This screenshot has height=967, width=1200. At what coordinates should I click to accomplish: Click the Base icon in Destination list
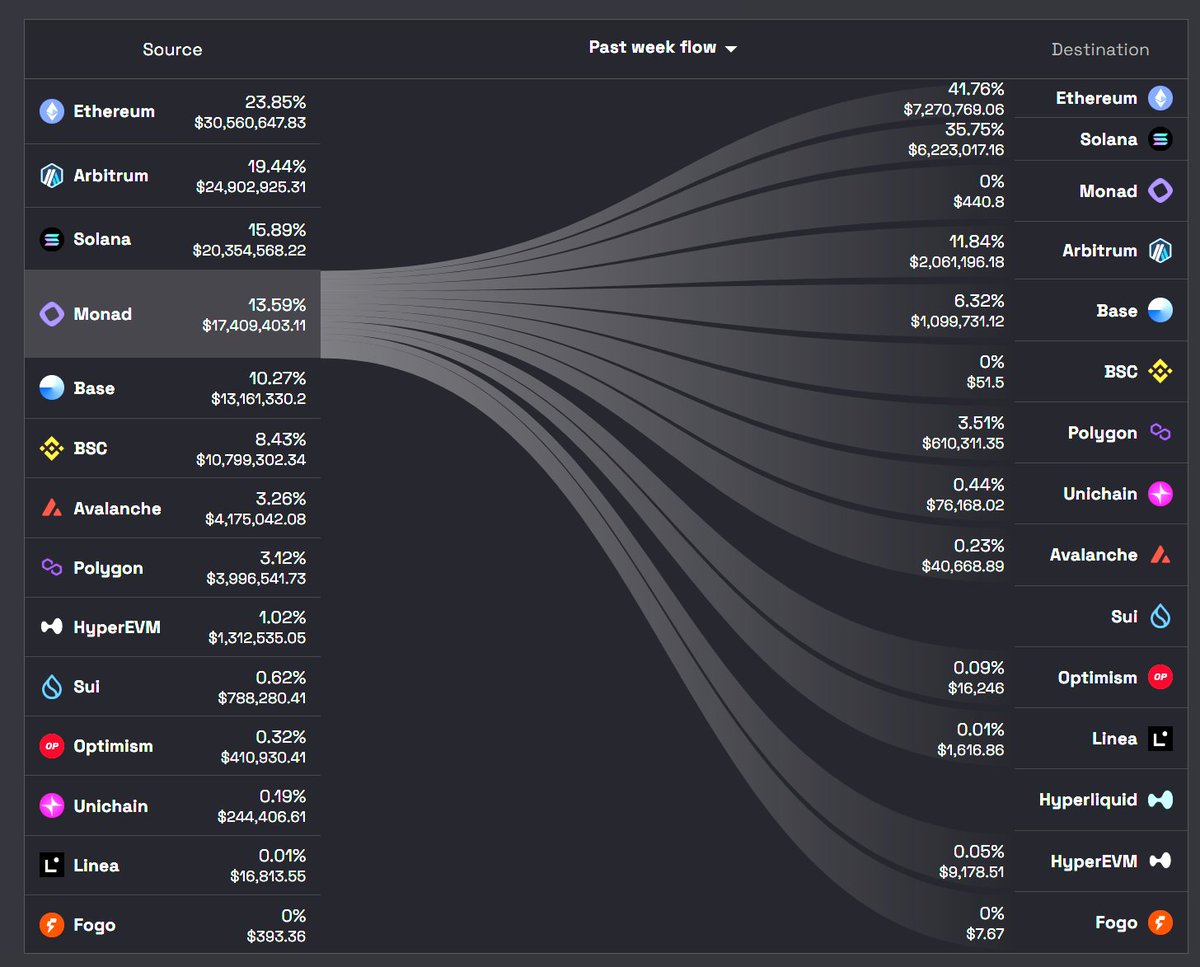1160,311
